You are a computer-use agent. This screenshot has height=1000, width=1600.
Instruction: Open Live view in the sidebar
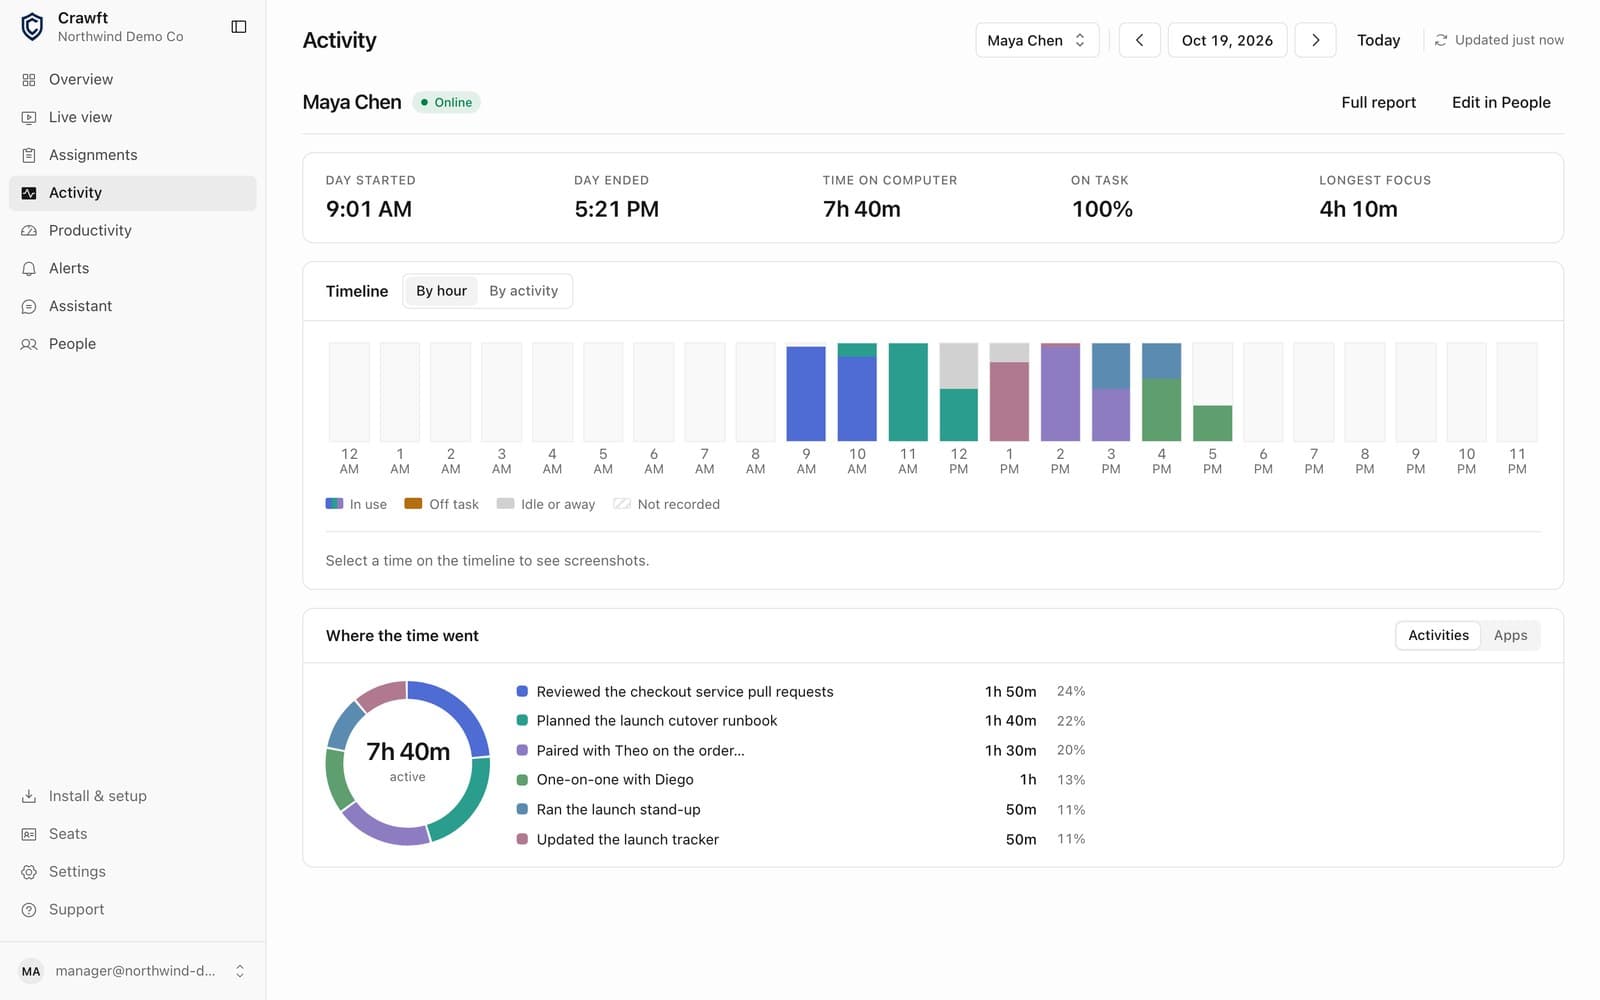click(x=133, y=118)
